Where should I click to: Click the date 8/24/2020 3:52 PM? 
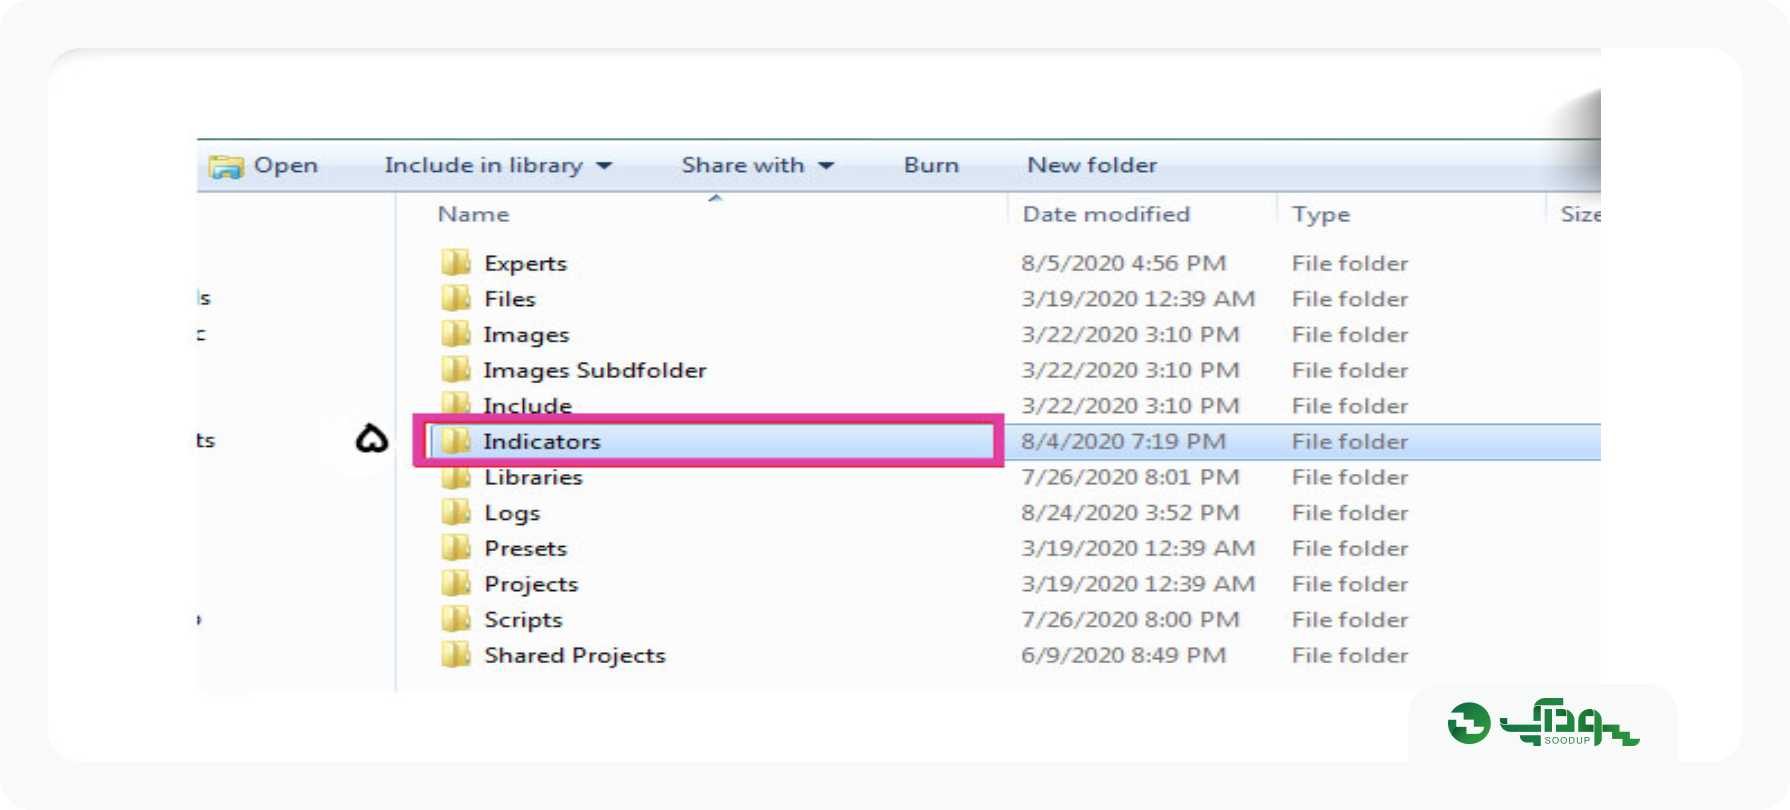coord(1130,512)
